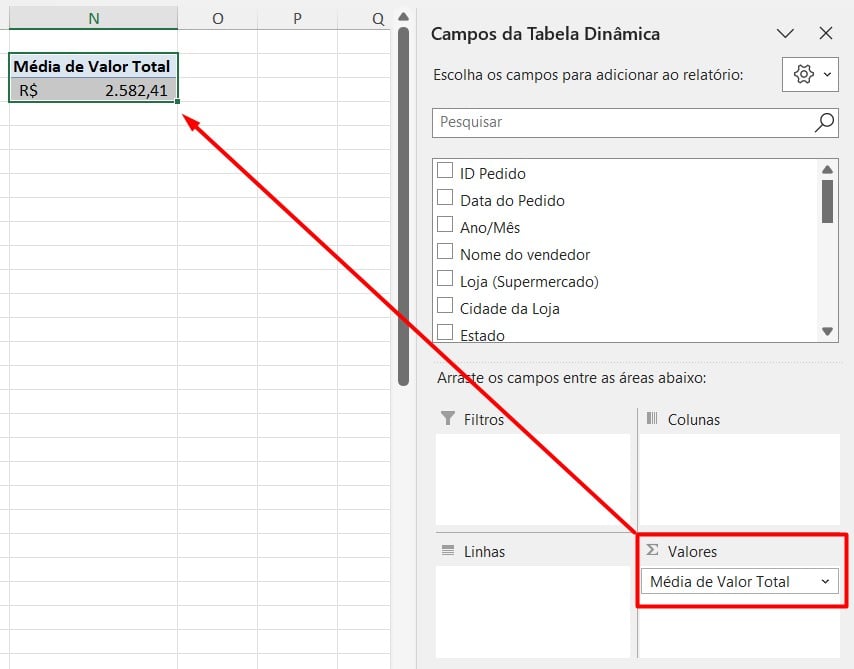Click the Média de Valor Total header cell
This screenshot has height=669, width=854.
94,66
